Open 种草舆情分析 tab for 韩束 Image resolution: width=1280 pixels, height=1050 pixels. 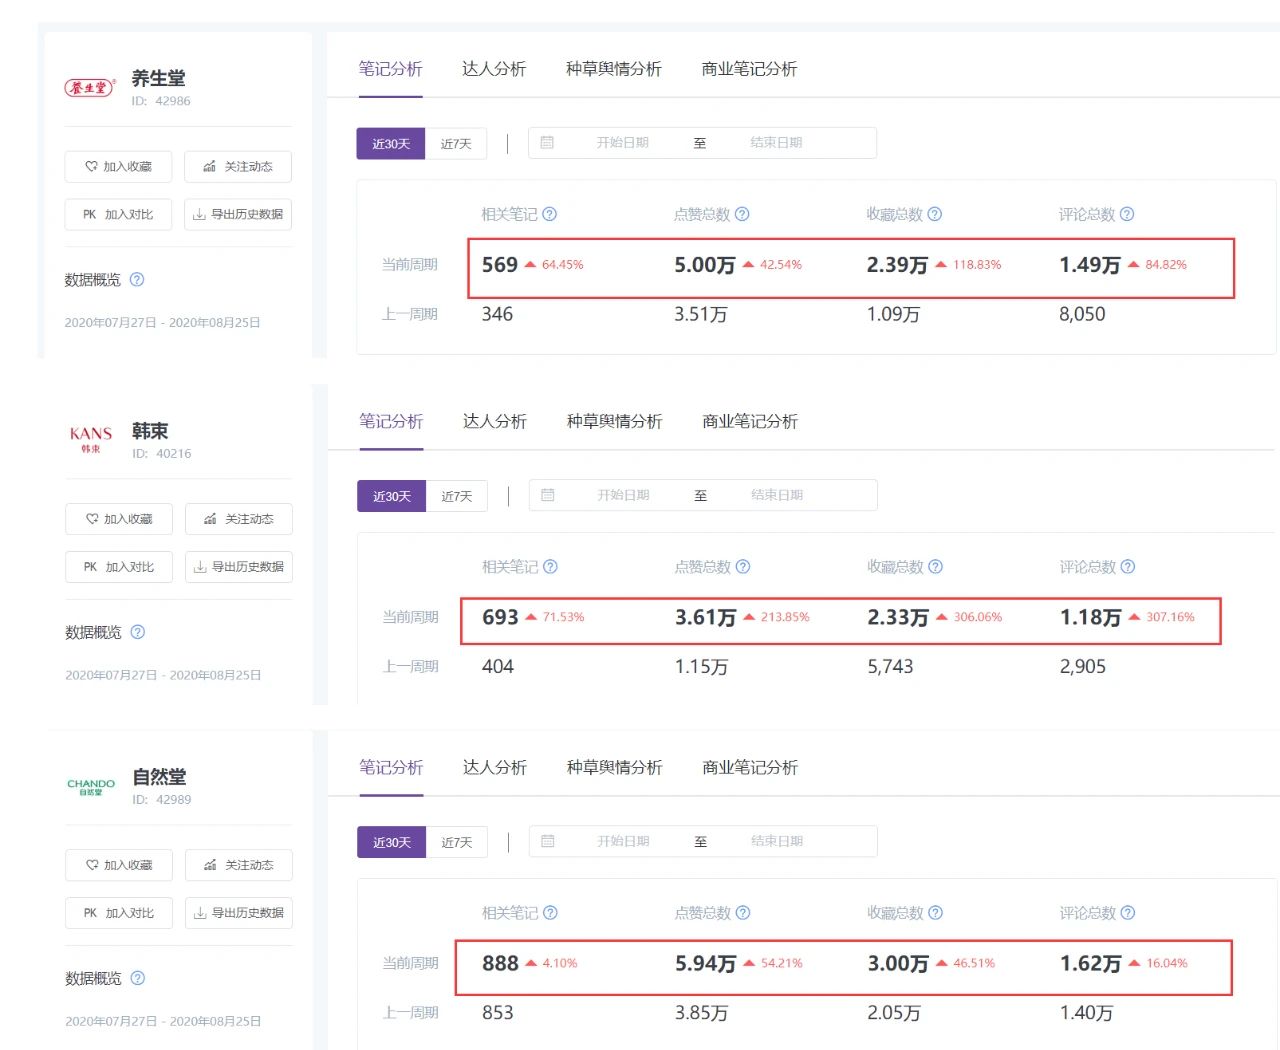coord(614,422)
